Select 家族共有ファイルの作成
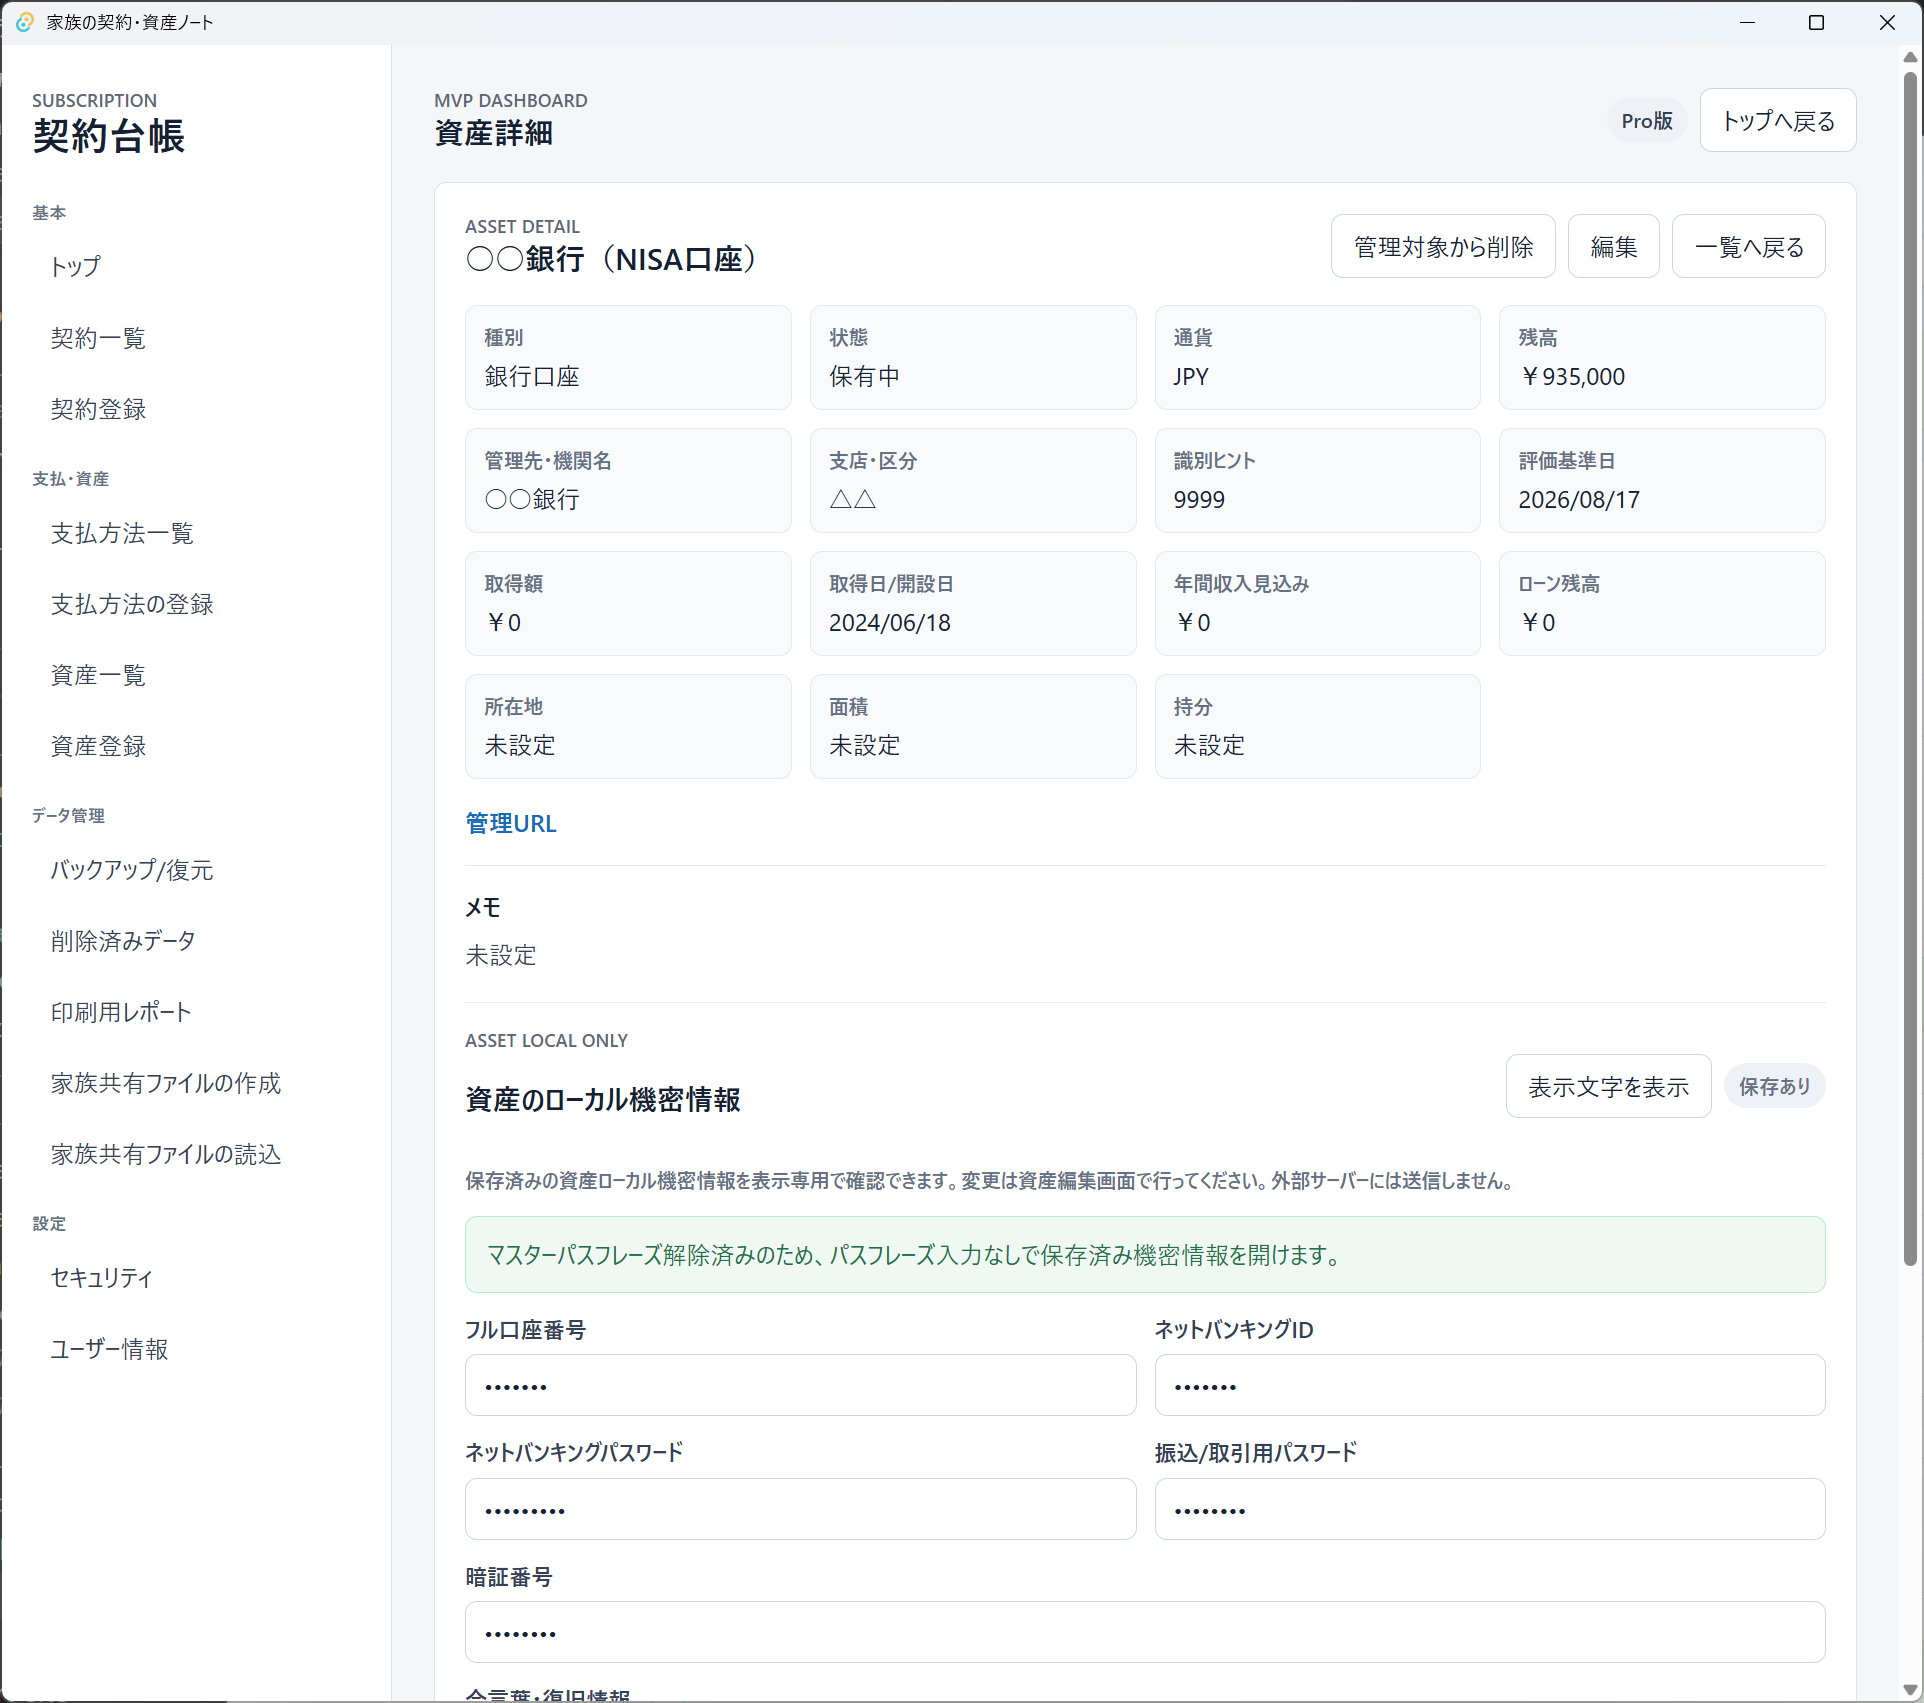Screen dimensions: 1924x1703 (x=166, y=1083)
